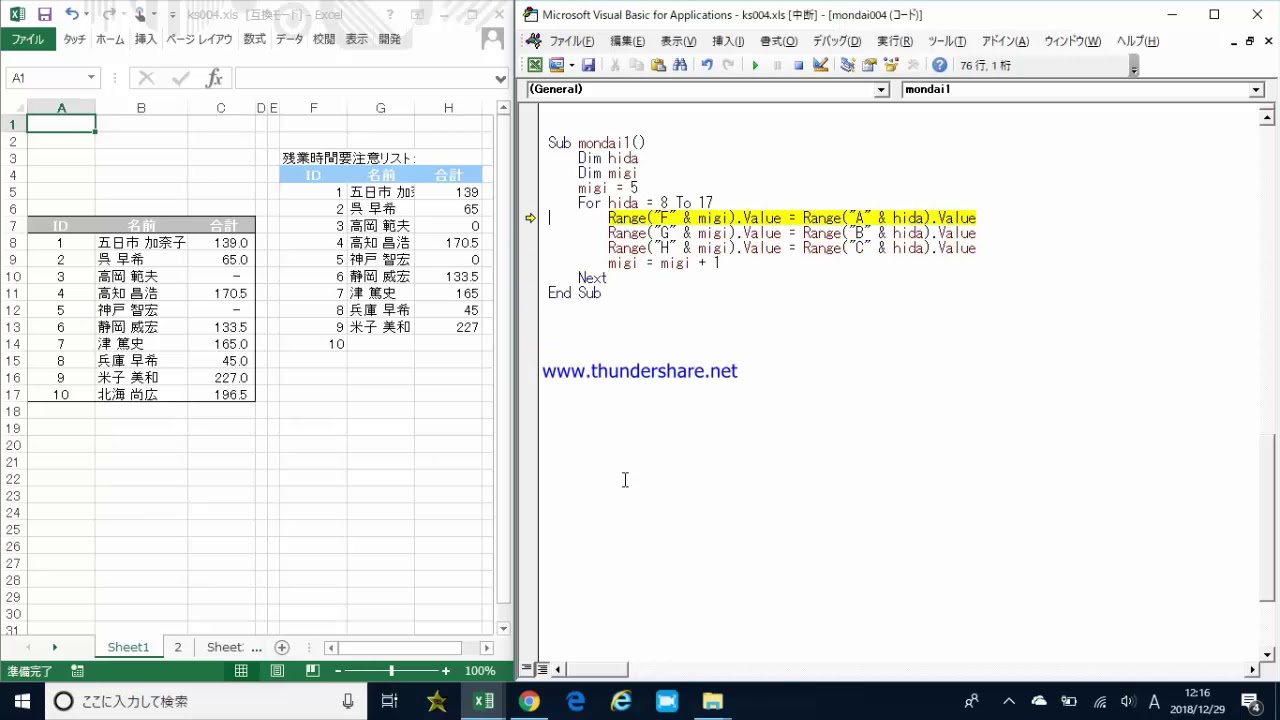The width and height of the screenshot is (1280, 720).
Task: Expand the (General) object dropdown
Action: (881, 90)
